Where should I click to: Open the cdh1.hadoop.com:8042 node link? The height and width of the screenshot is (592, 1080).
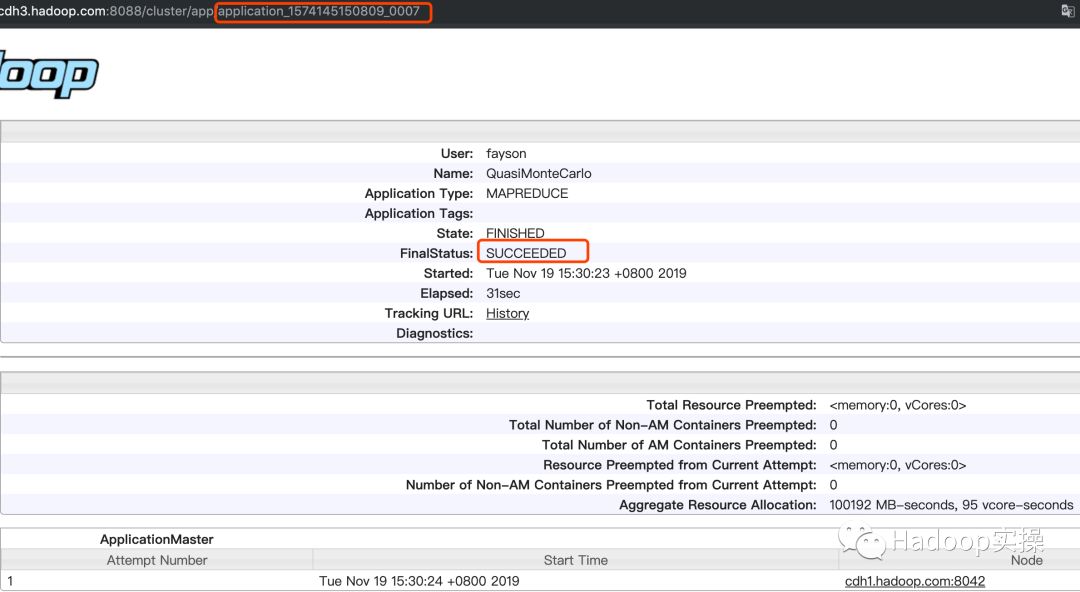pyautogui.click(x=914, y=581)
